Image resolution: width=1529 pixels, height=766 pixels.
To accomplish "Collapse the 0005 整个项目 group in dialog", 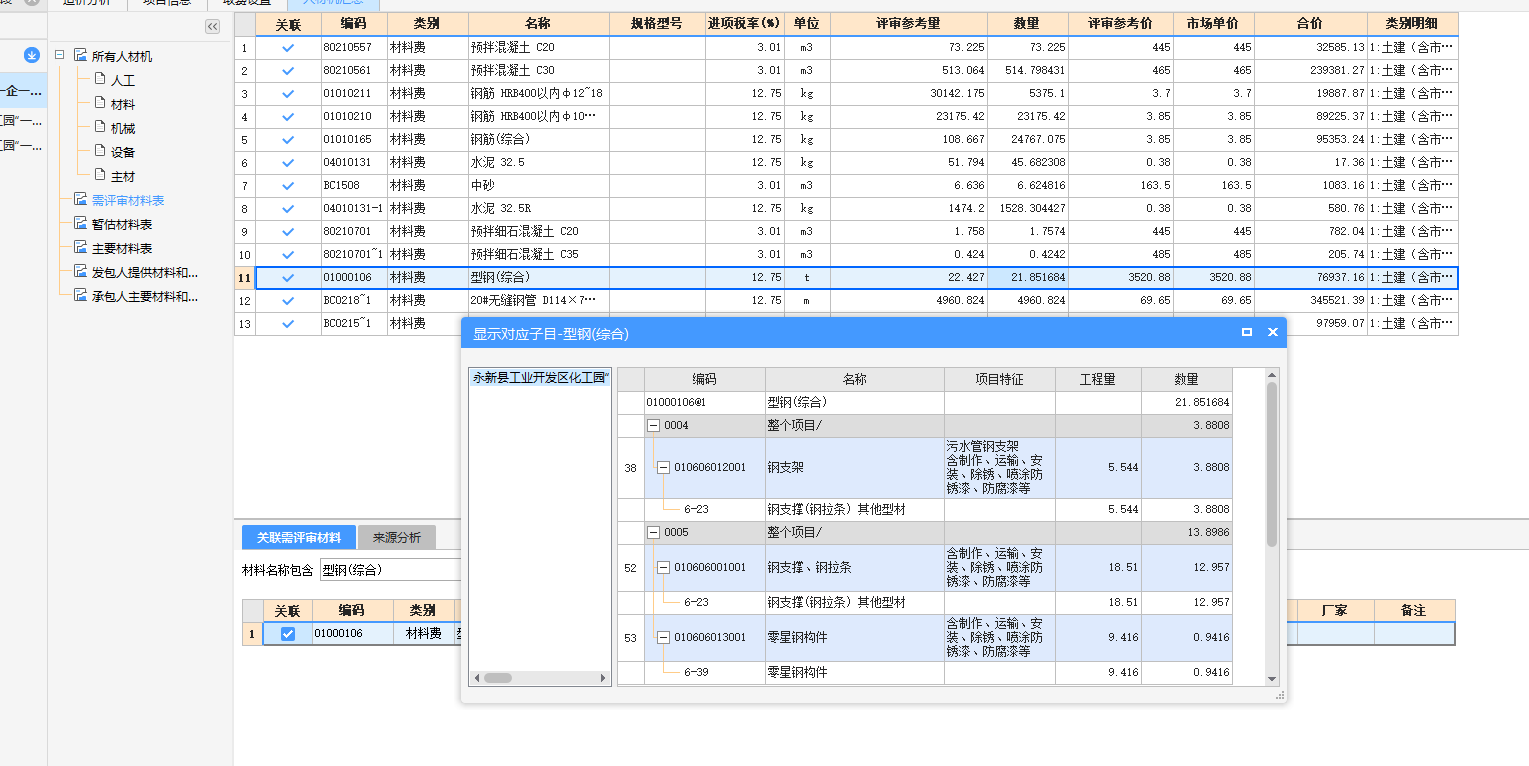I will (x=654, y=532).
